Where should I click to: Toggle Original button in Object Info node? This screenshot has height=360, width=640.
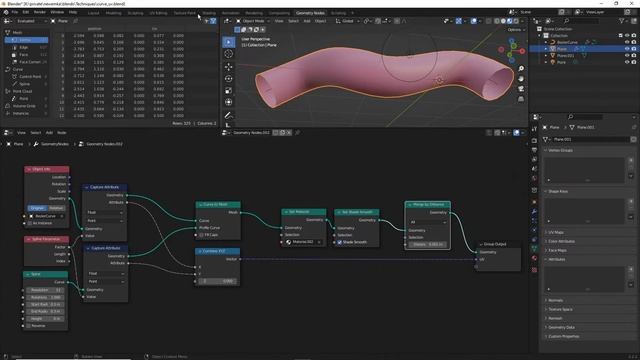[37, 208]
